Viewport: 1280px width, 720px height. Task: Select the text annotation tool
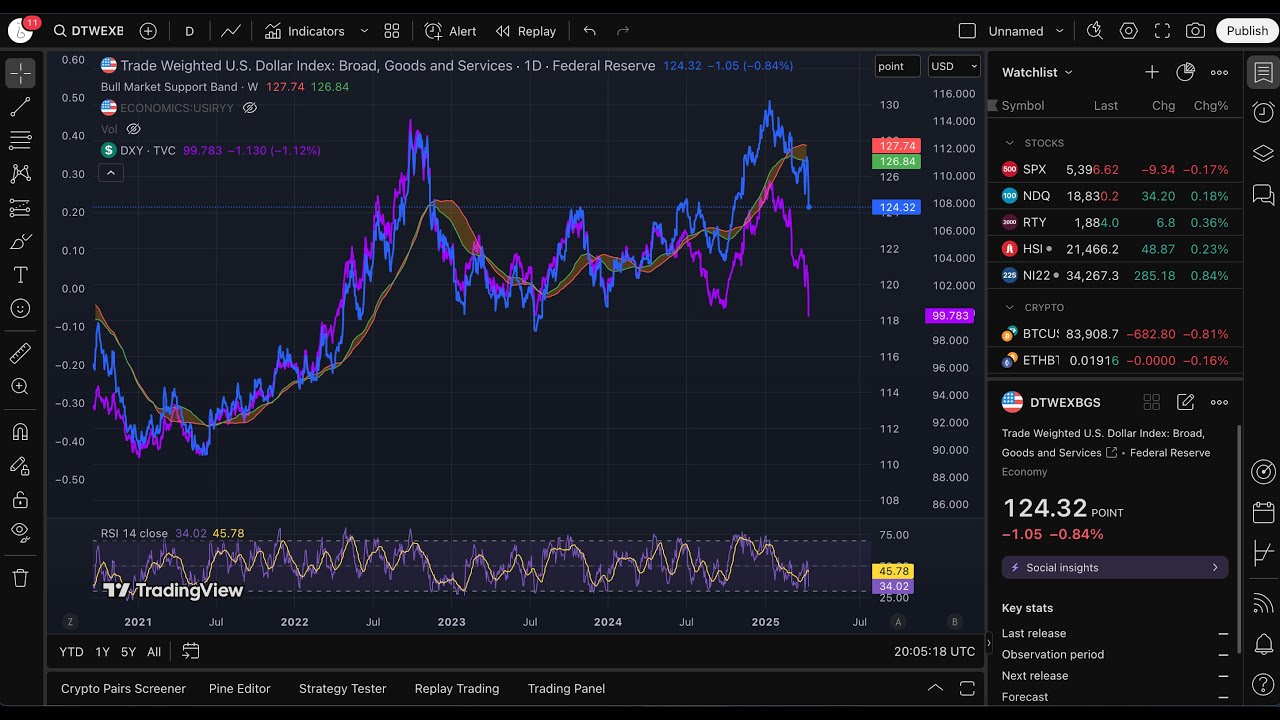coord(20,275)
